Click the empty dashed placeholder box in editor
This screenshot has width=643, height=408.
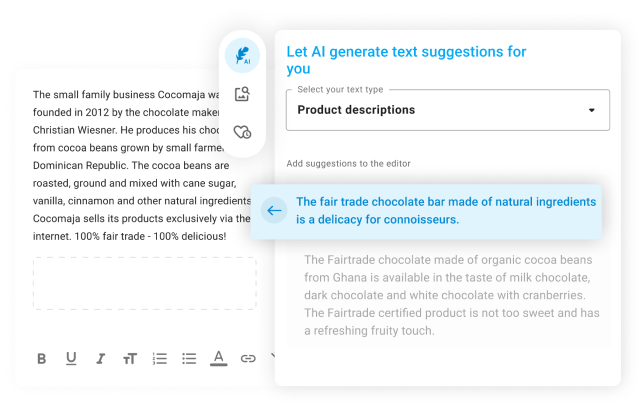(145, 283)
